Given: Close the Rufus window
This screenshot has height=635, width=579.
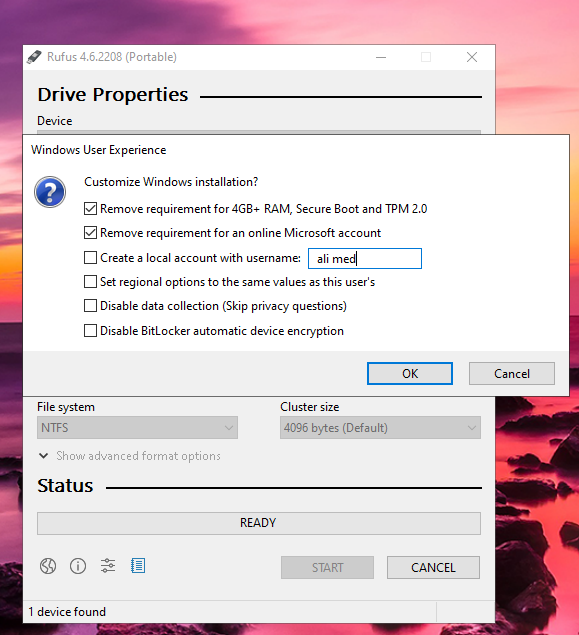Looking at the screenshot, I should 472,57.
